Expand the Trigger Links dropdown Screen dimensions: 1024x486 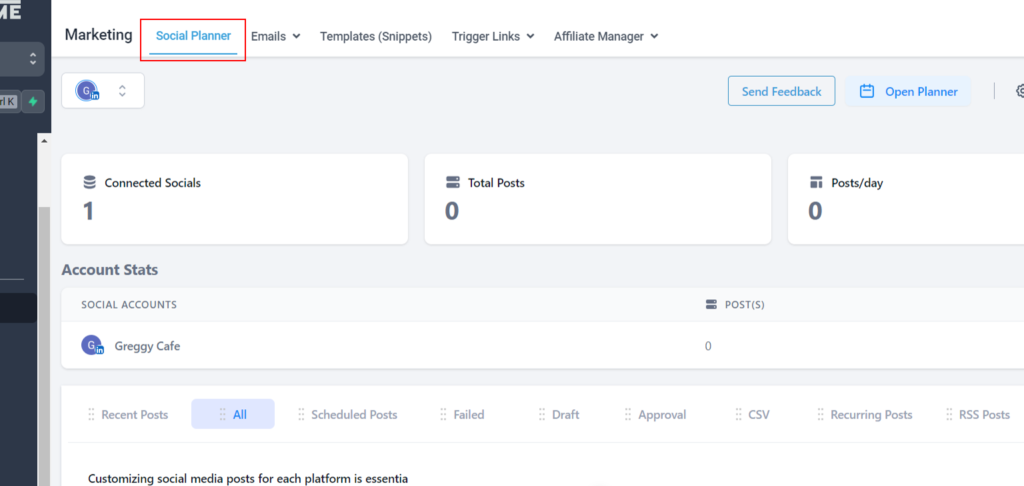tap(492, 36)
